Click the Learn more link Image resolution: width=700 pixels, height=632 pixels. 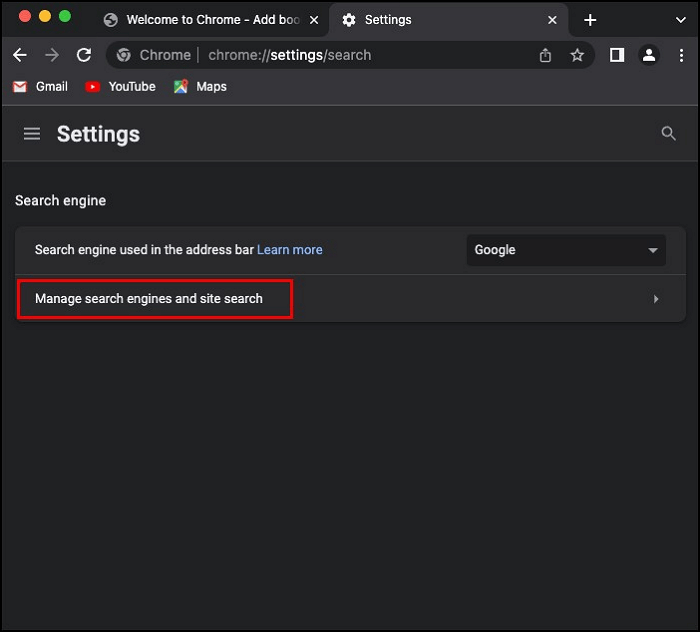point(290,250)
